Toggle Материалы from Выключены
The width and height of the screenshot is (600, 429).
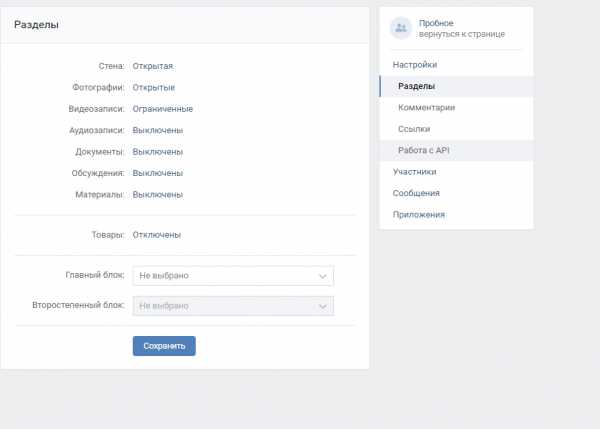pos(158,195)
